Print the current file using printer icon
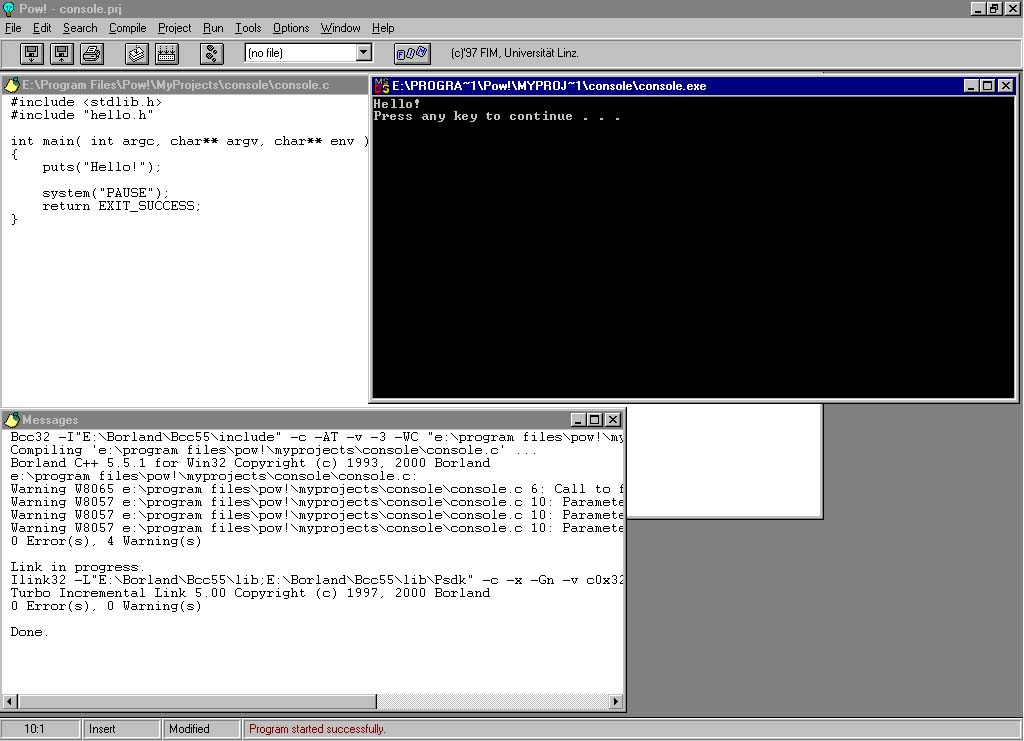1024x741 pixels. pos(92,53)
